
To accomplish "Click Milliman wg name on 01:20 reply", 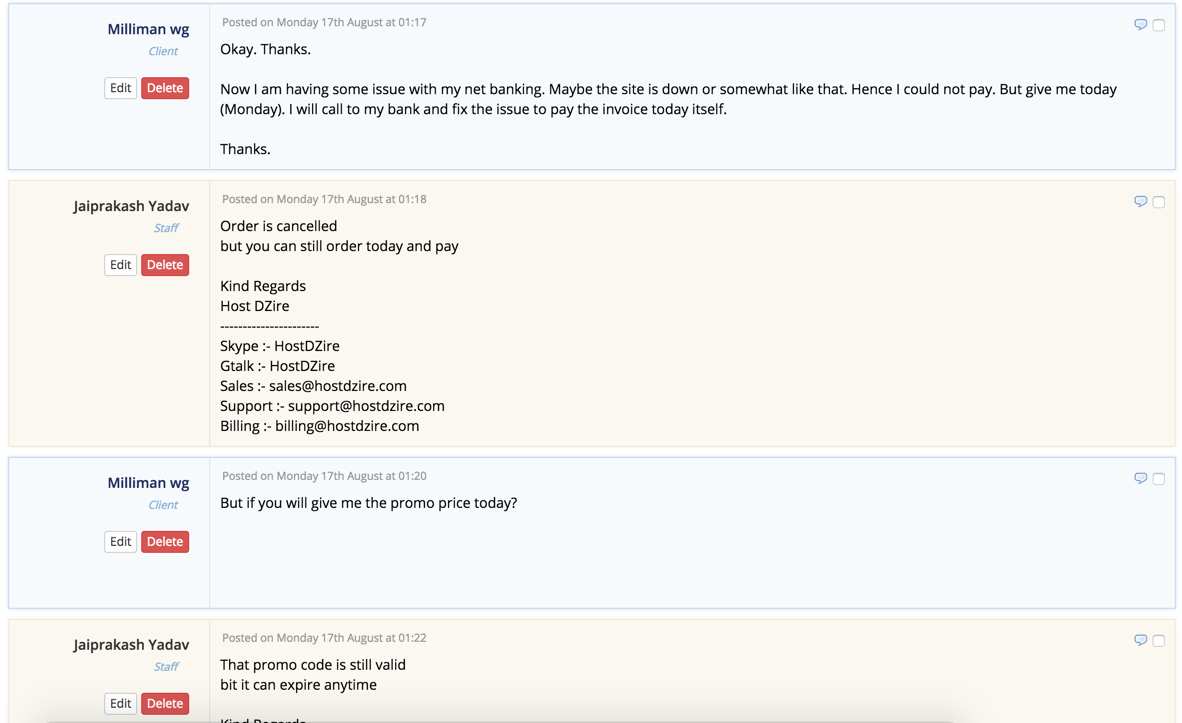I will tap(148, 483).
